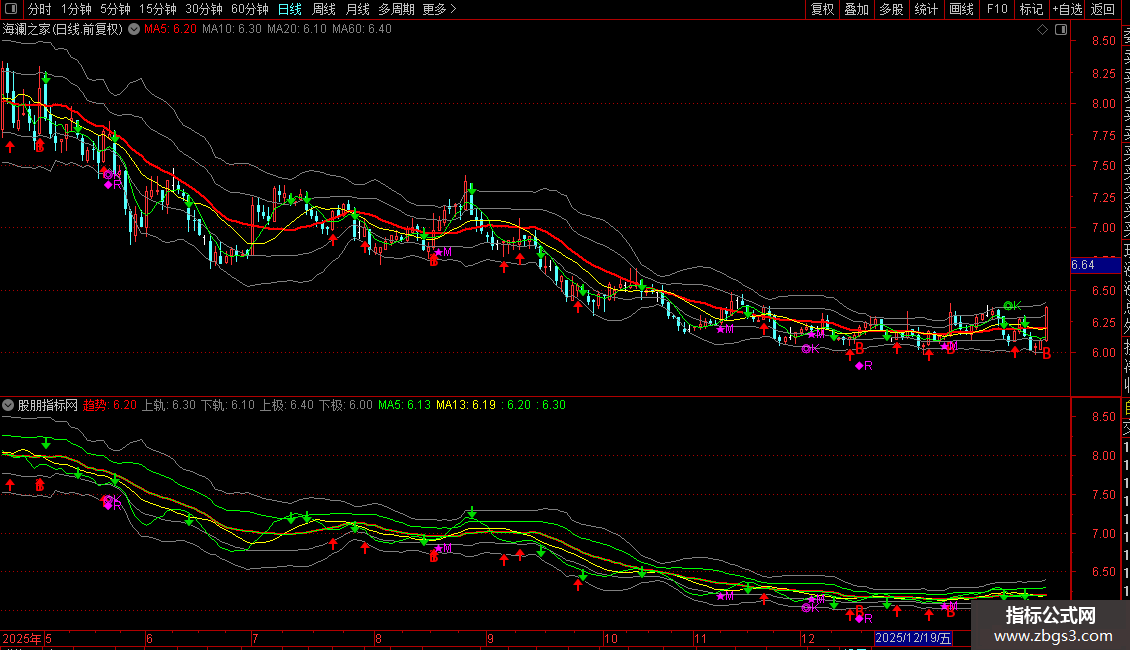1130x650 pixels.
Task: Click the 2025/12/19 date marker on timeline
Action: click(914, 638)
